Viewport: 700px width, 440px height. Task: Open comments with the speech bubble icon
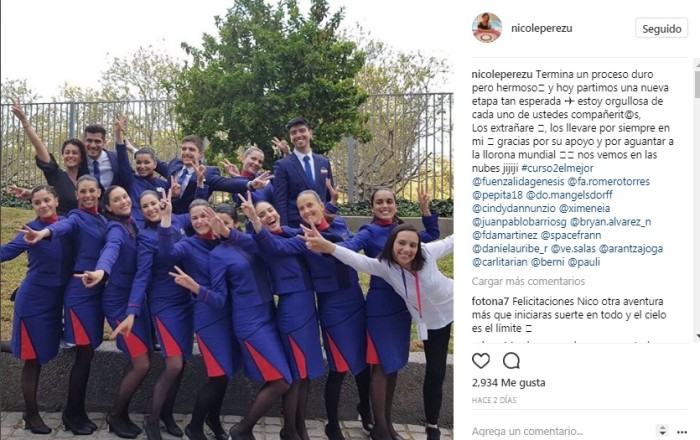point(511,361)
